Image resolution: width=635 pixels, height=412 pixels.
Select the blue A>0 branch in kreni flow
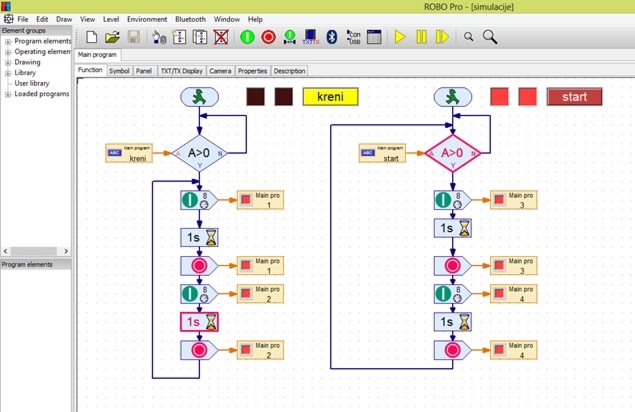pos(199,153)
